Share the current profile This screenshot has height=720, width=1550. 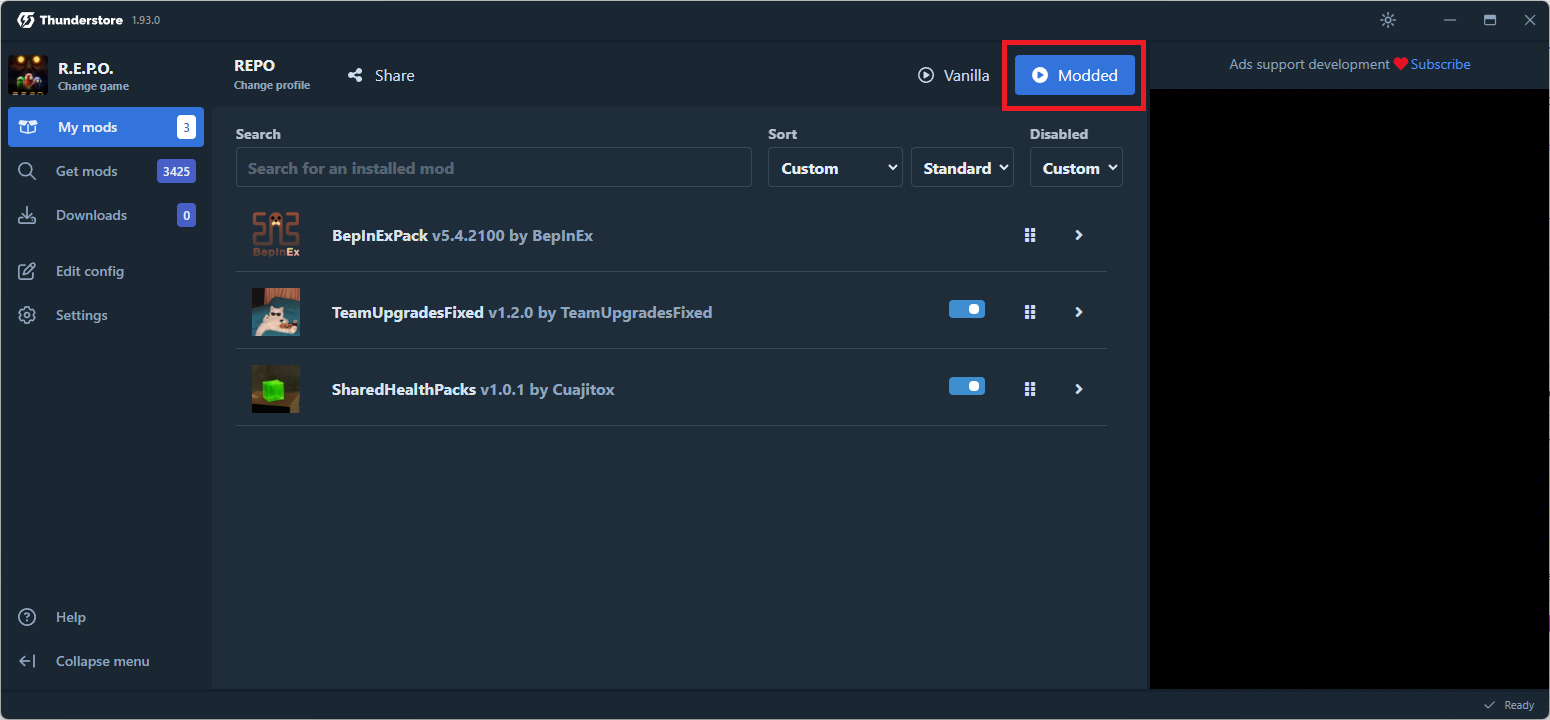(381, 75)
